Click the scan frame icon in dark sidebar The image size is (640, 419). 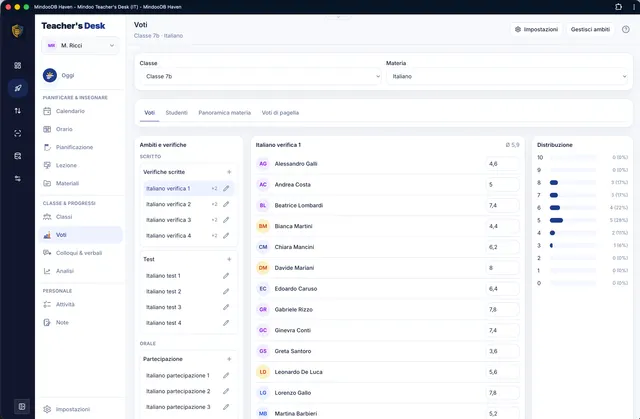point(18,133)
